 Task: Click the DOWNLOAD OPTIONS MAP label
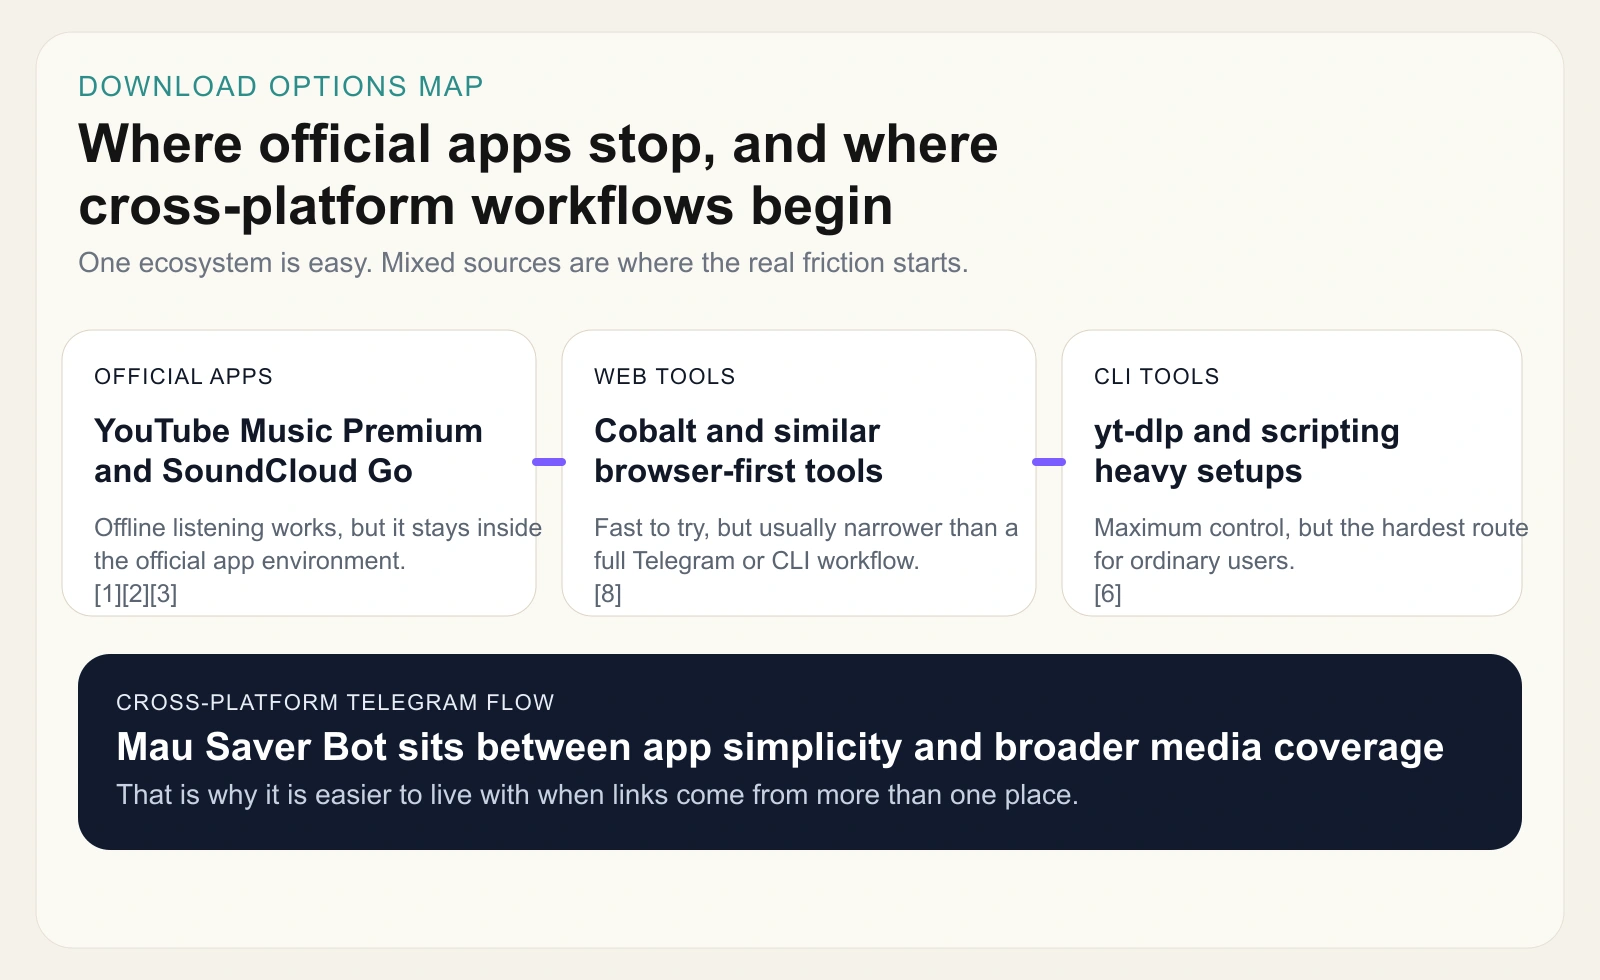point(281,87)
